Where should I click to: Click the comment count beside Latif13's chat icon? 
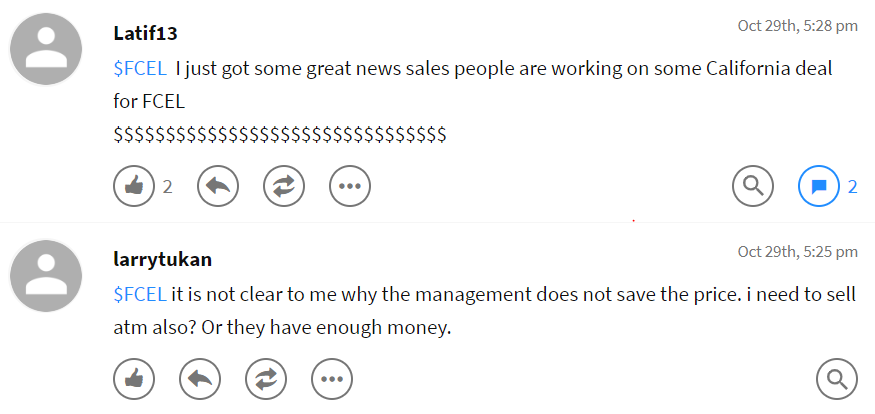853,186
